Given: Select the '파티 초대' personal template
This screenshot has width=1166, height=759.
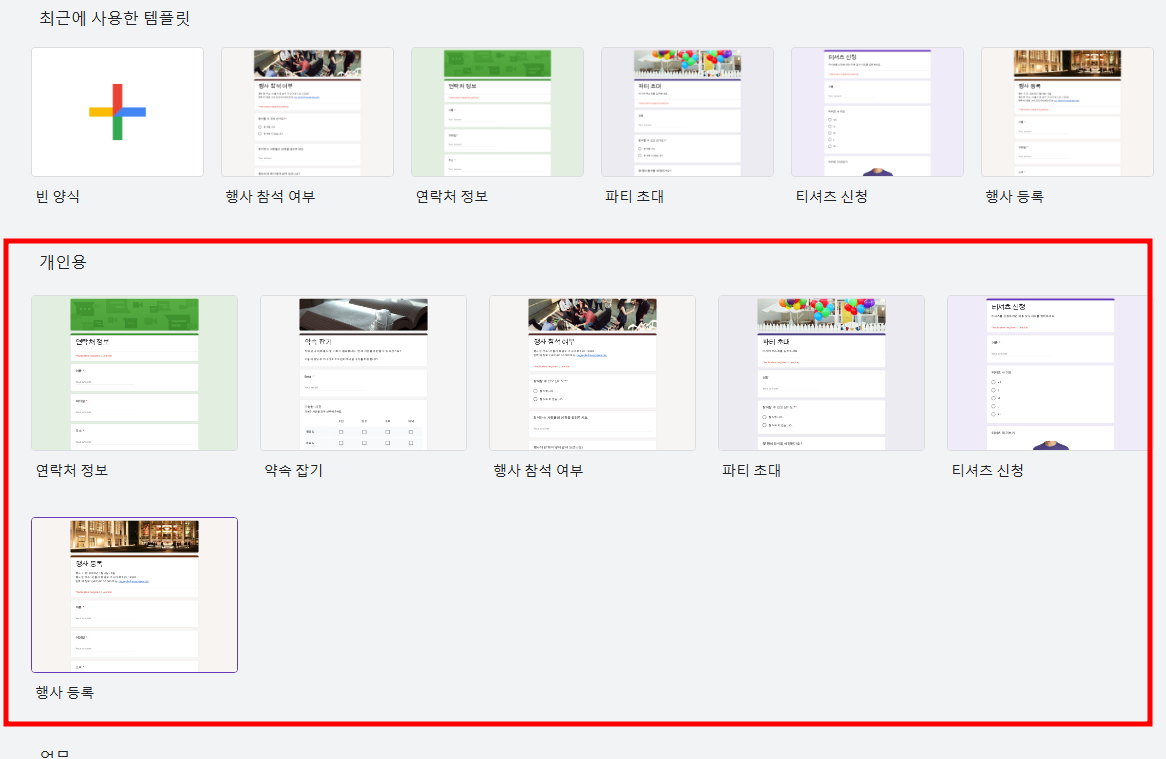Looking at the screenshot, I should (821, 372).
